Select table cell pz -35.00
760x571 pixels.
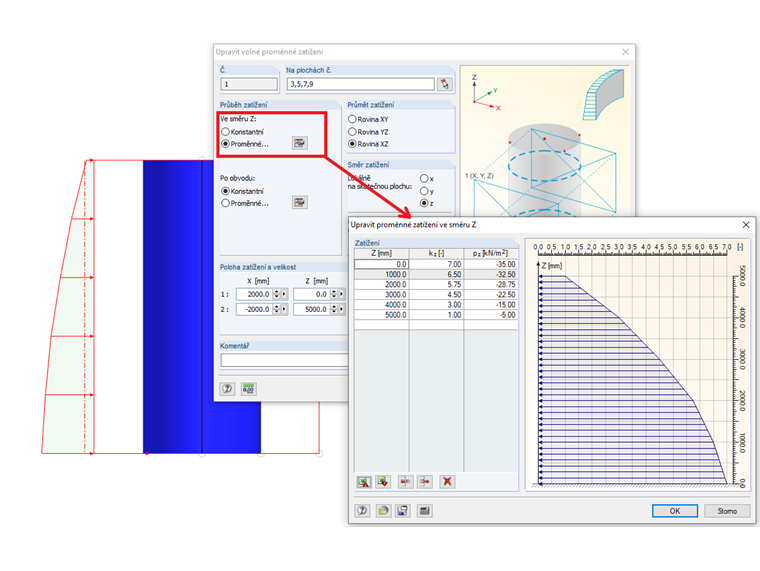(x=491, y=264)
